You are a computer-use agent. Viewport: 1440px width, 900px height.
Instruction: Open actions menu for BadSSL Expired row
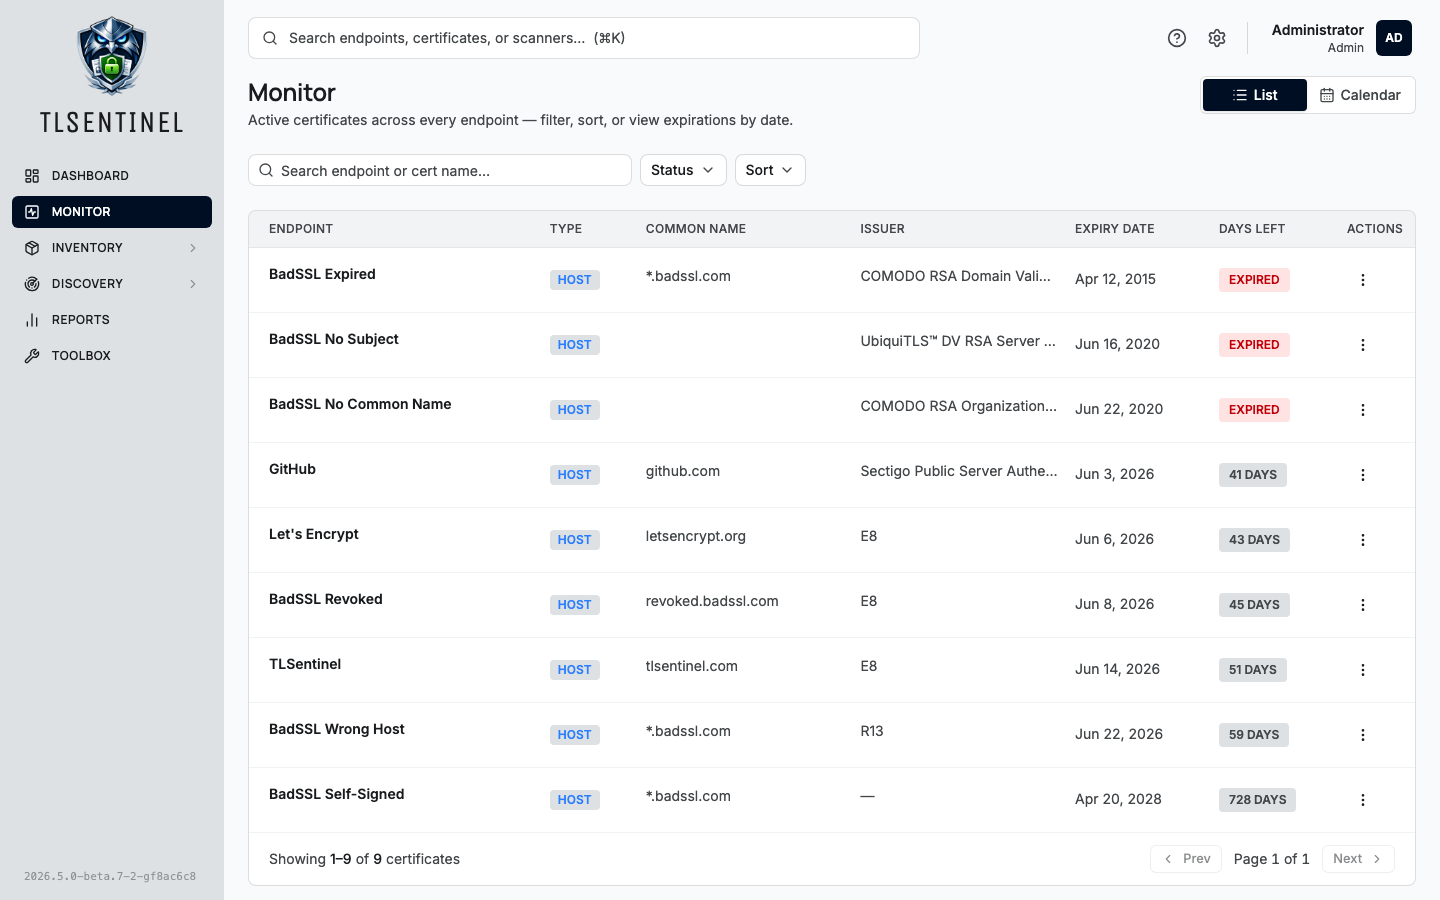tap(1362, 280)
